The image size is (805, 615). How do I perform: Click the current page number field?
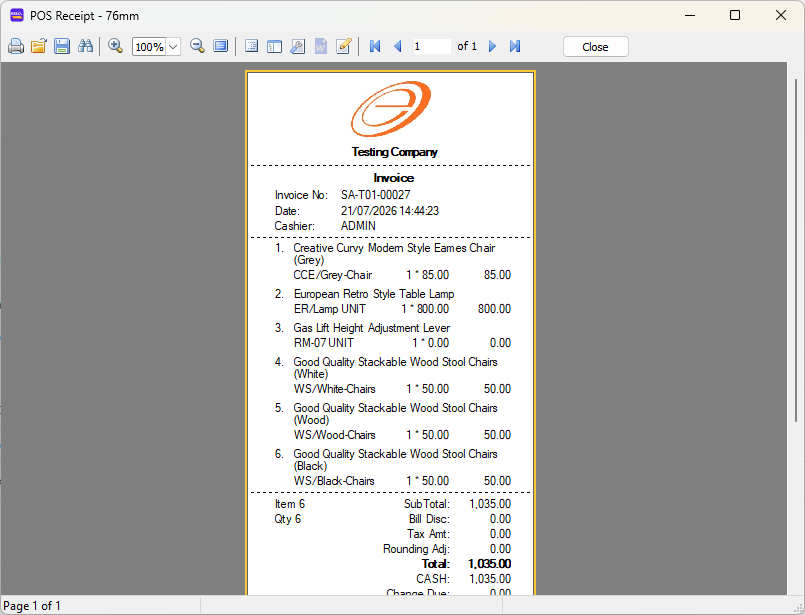tap(432, 47)
